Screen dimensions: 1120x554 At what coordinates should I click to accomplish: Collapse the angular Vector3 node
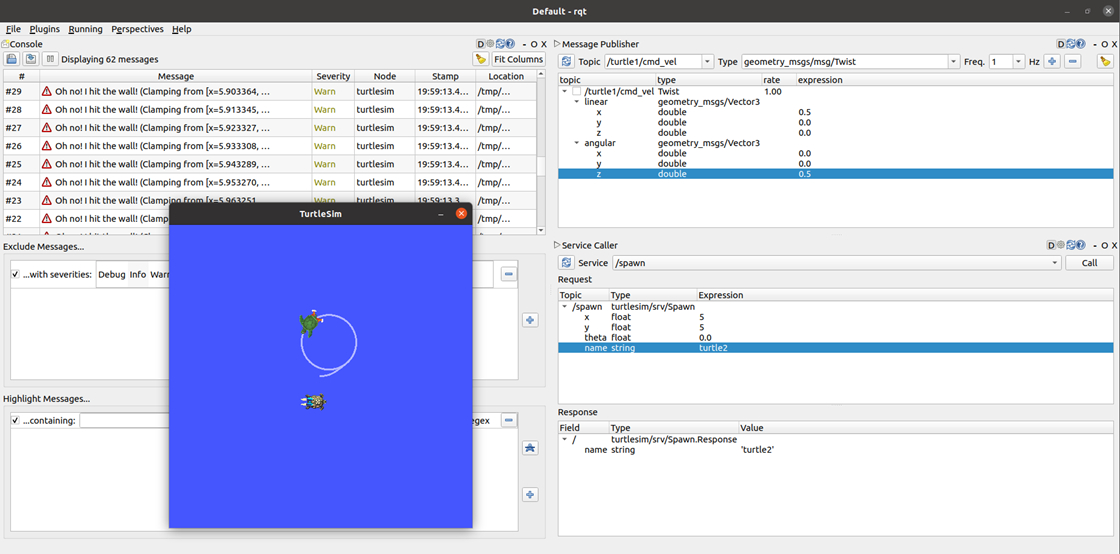(577, 143)
